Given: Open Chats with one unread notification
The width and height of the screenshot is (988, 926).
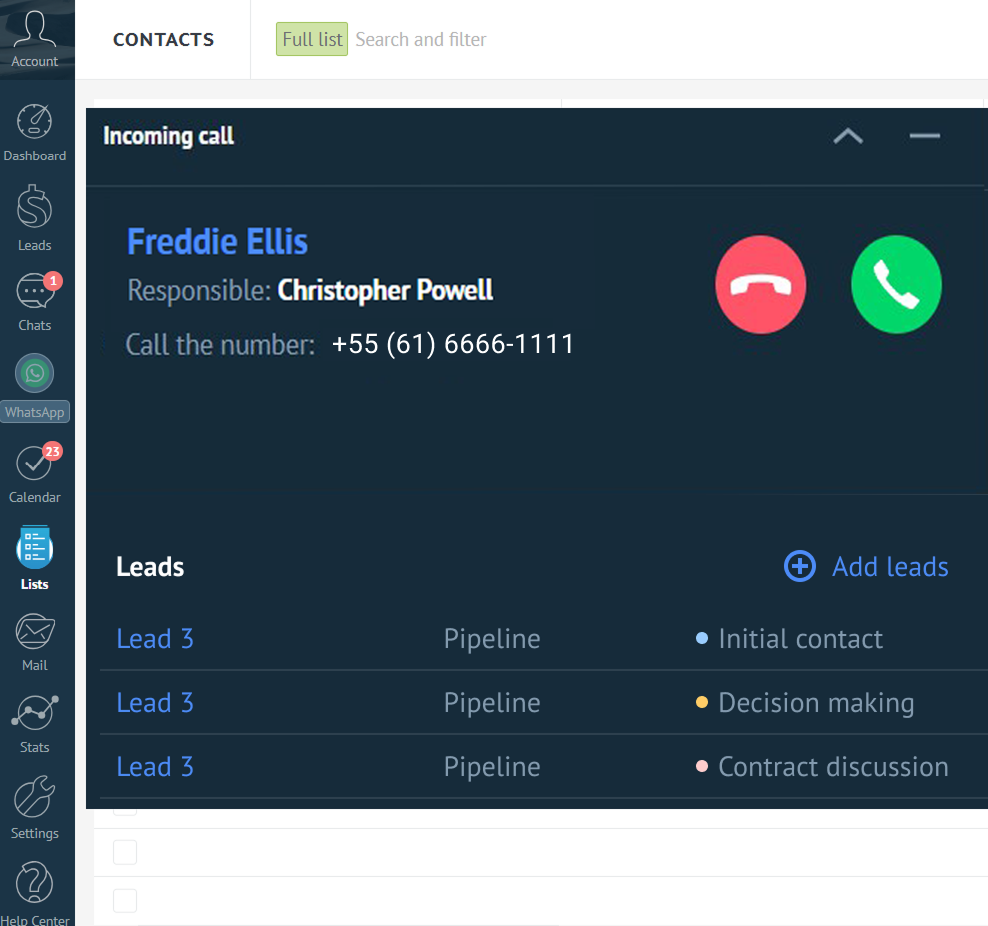Looking at the screenshot, I should pyautogui.click(x=35, y=302).
